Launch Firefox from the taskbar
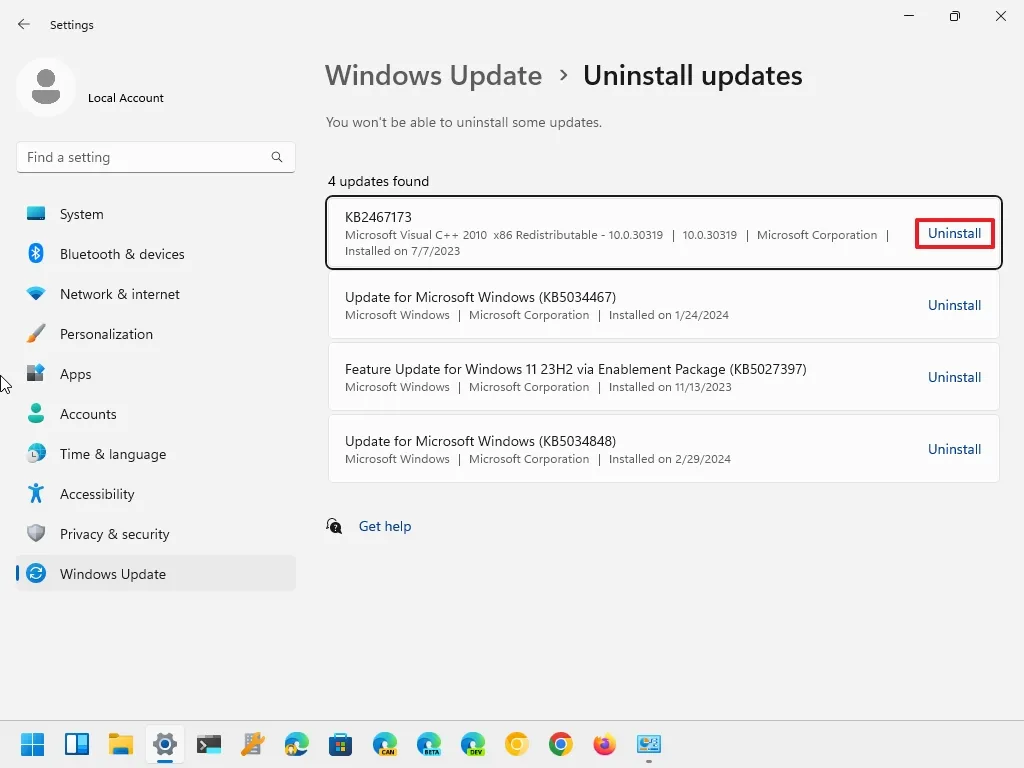The width and height of the screenshot is (1024, 768). 604,744
